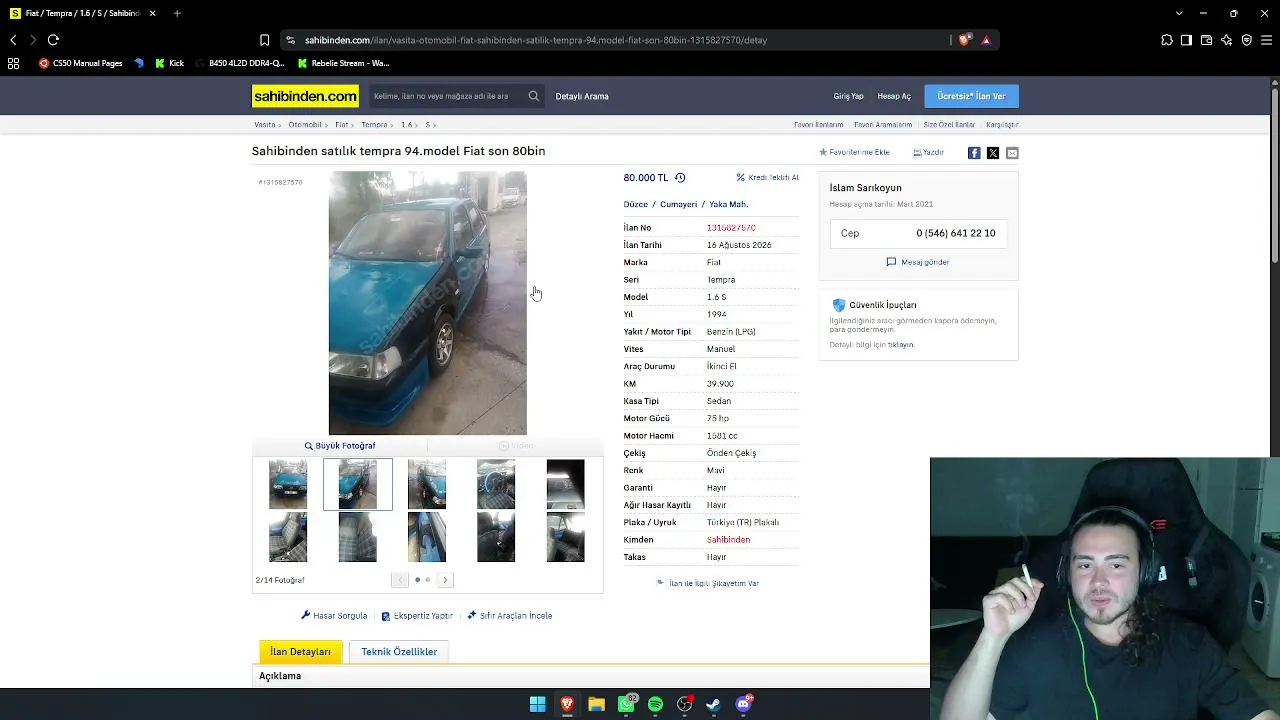Open a new browser tab
Image resolution: width=1280 pixels, height=720 pixels.
177,13
